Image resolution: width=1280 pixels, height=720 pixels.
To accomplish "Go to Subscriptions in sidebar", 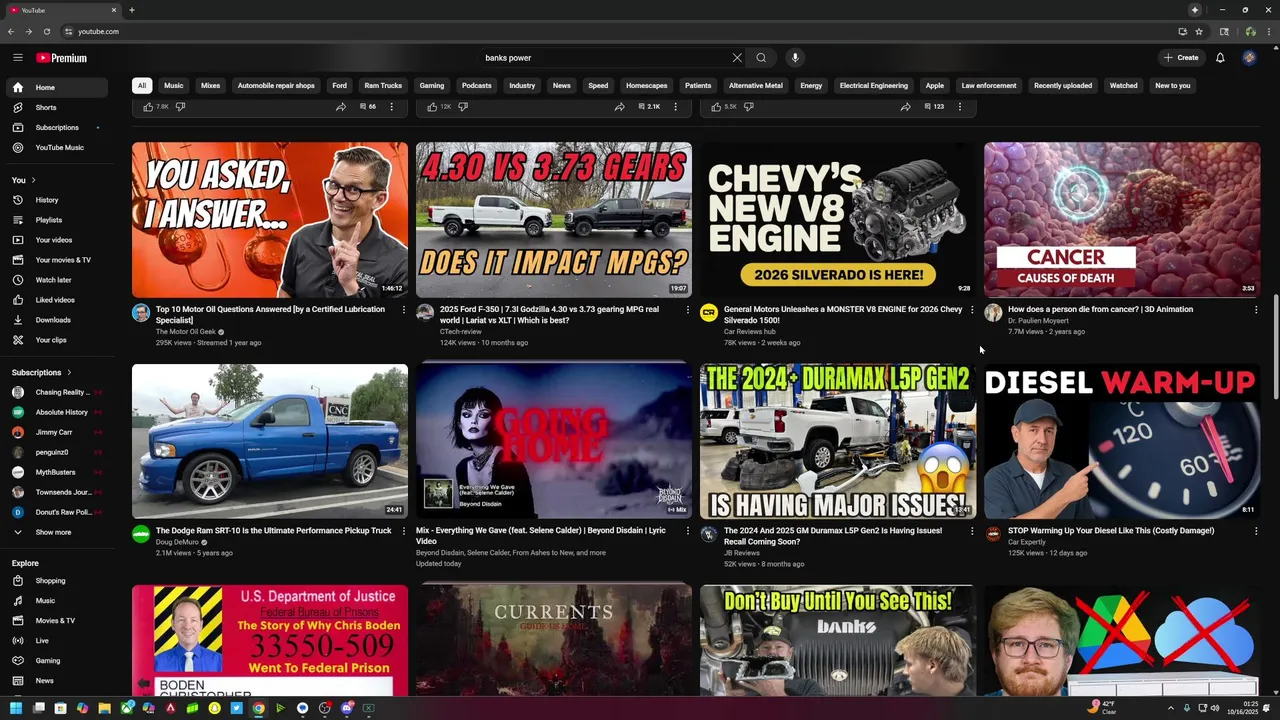I will click(x=56, y=127).
